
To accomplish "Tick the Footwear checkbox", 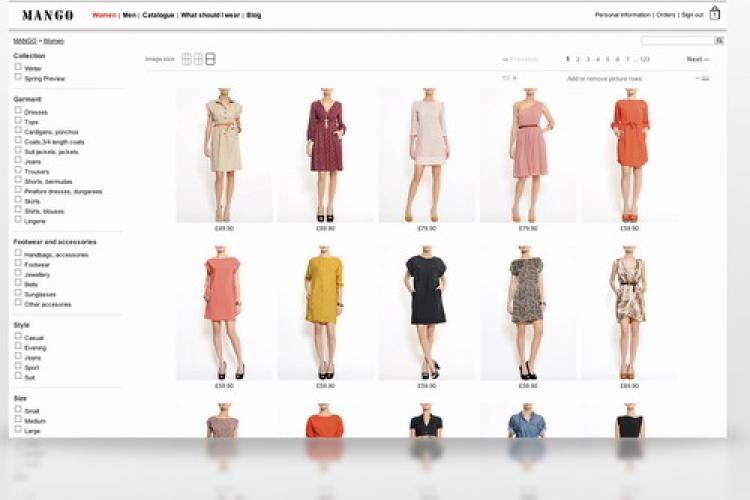I will (x=18, y=263).
